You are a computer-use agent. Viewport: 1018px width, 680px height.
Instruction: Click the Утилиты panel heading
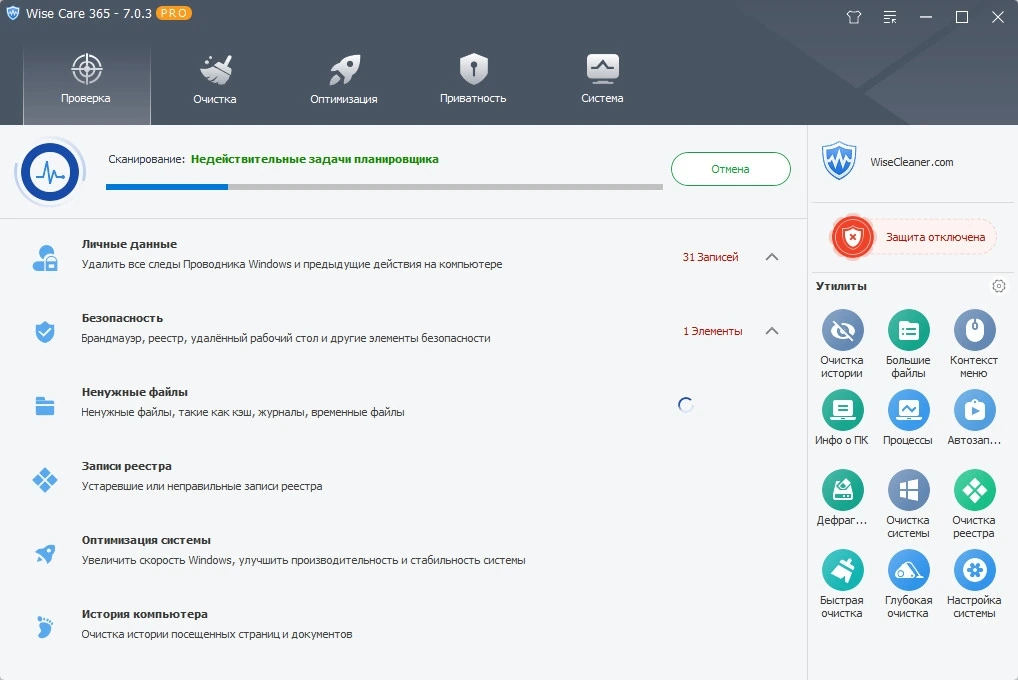click(x=841, y=286)
